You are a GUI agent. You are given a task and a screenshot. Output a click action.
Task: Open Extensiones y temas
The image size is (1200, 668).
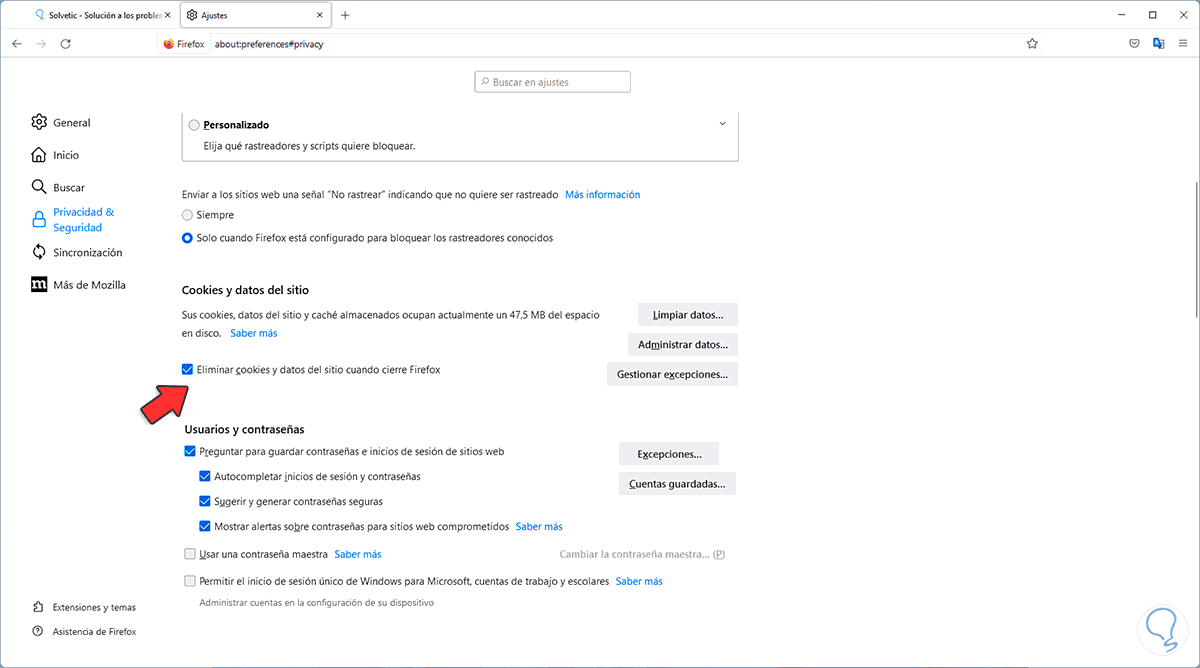click(x=39, y=607)
